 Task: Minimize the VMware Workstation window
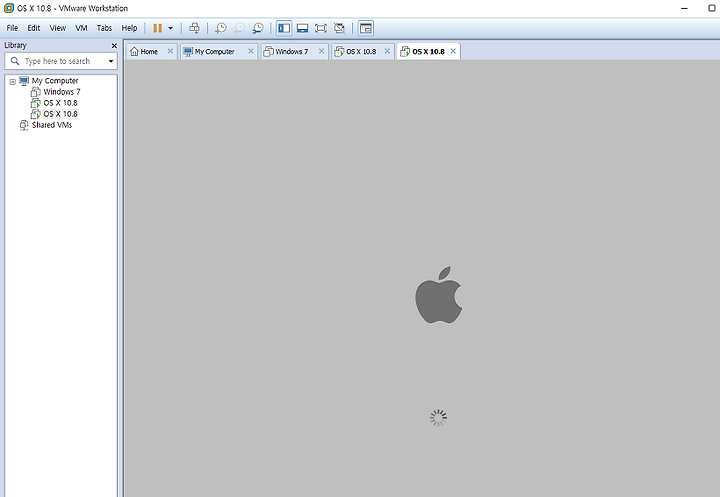tap(684, 8)
